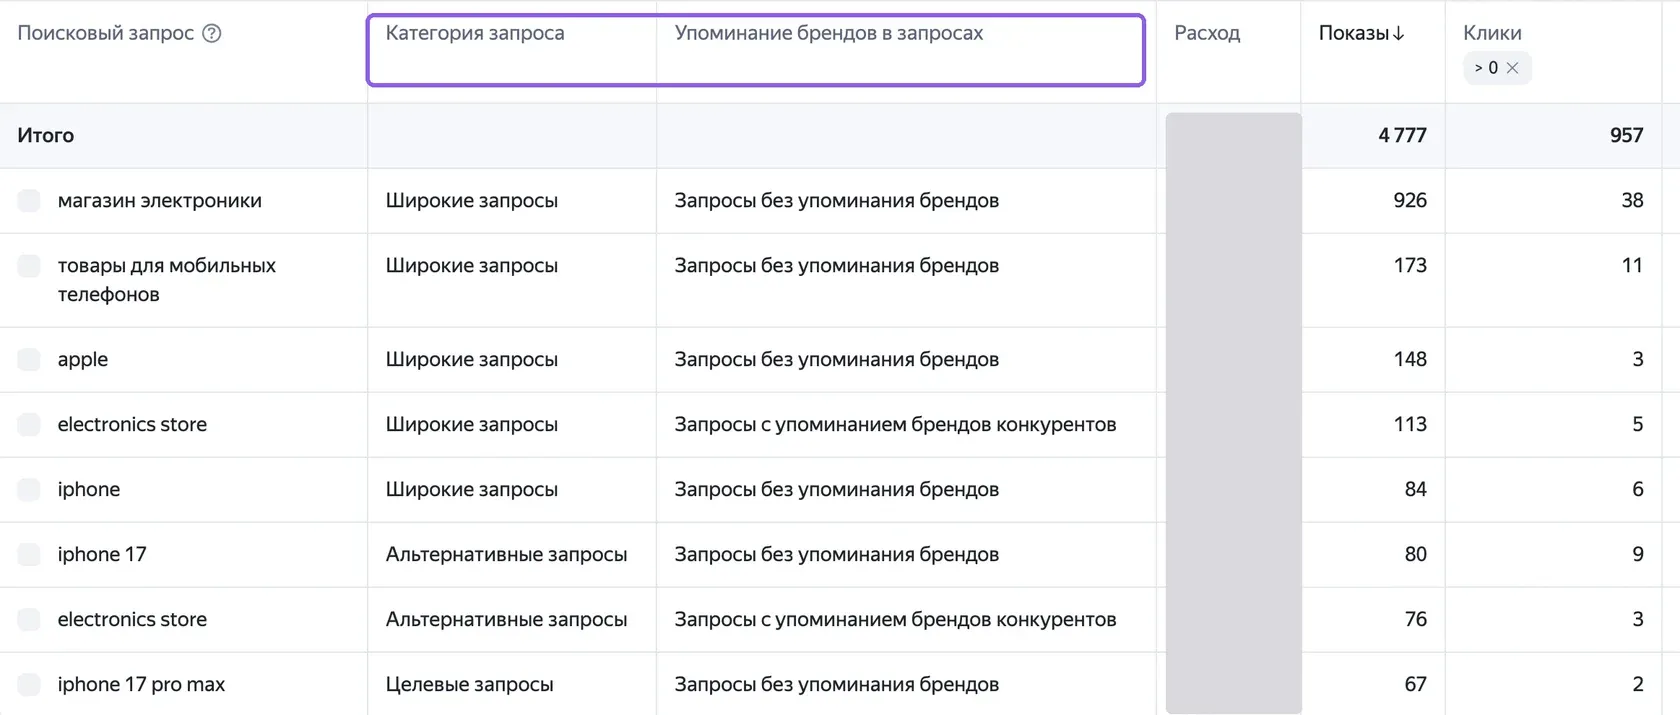This screenshot has height=715, width=1680.
Task: Tick checkbox of electronics store row with 76 impressions
Action: coord(29,619)
